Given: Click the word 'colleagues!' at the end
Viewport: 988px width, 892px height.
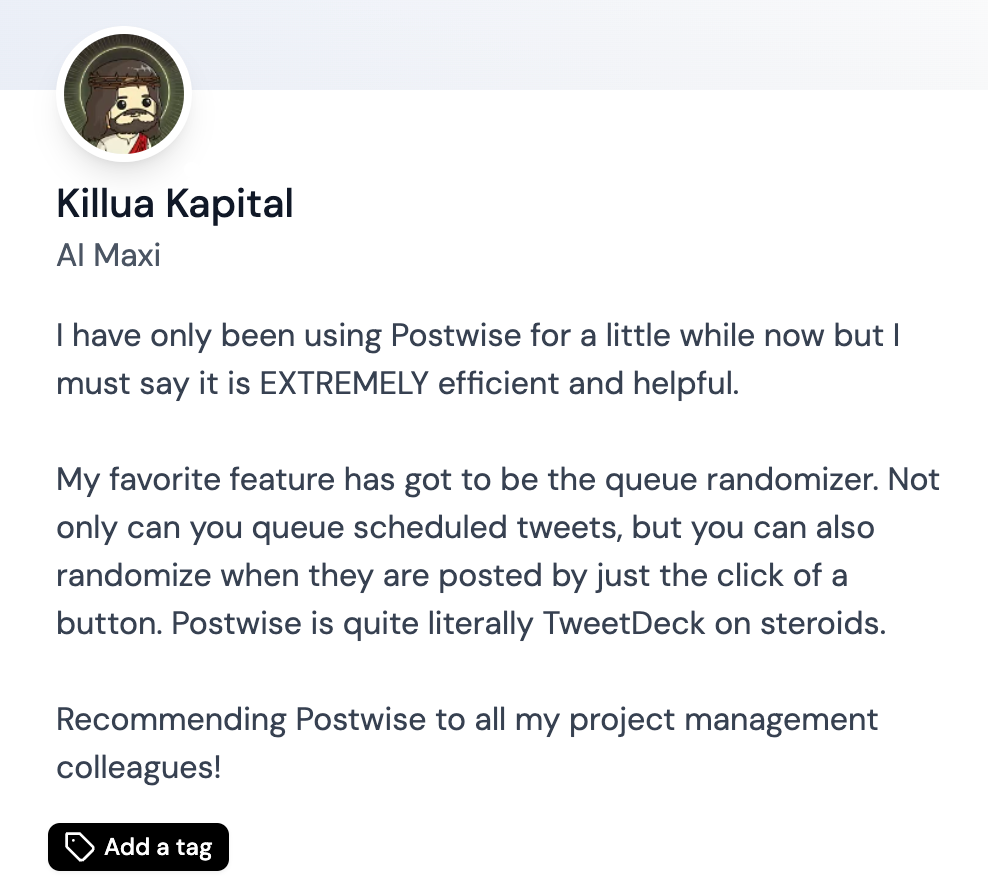Looking at the screenshot, I should [x=139, y=767].
